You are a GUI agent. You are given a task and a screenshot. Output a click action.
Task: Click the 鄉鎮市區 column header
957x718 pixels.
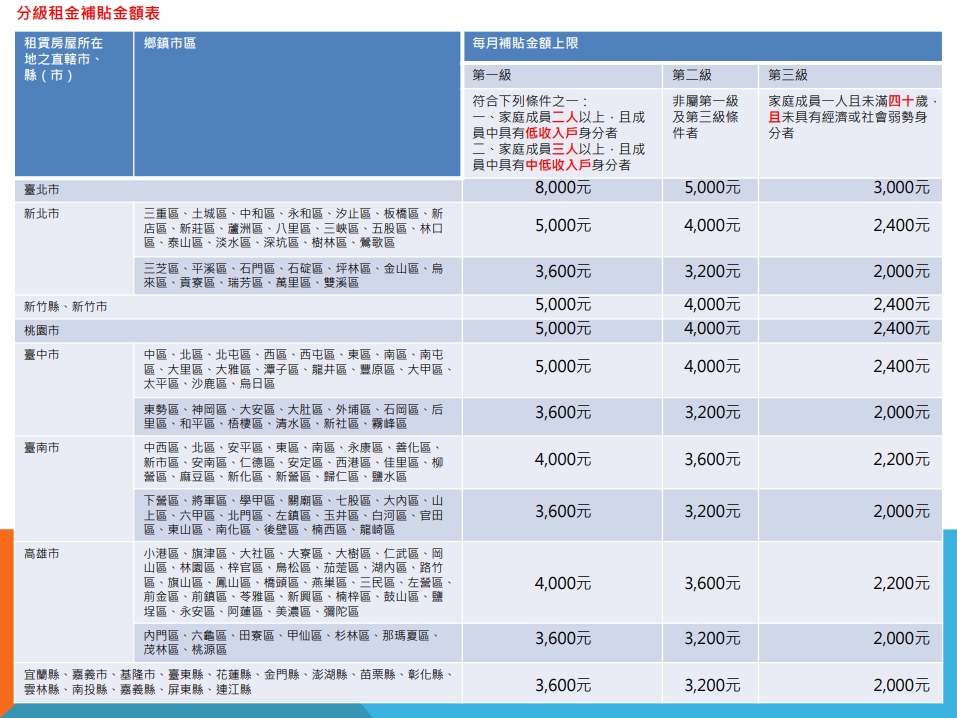[x=169, y=44]
